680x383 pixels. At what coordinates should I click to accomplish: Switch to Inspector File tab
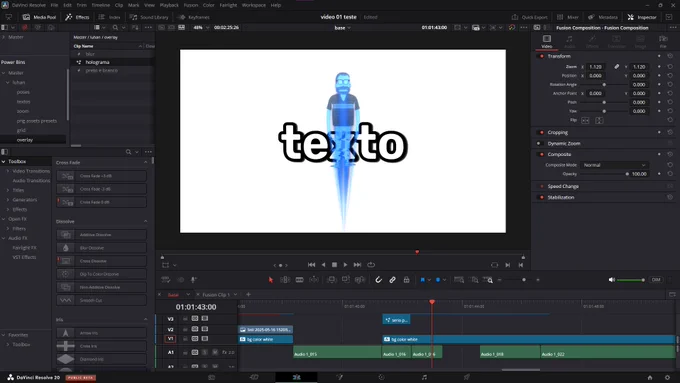(663, 42)
